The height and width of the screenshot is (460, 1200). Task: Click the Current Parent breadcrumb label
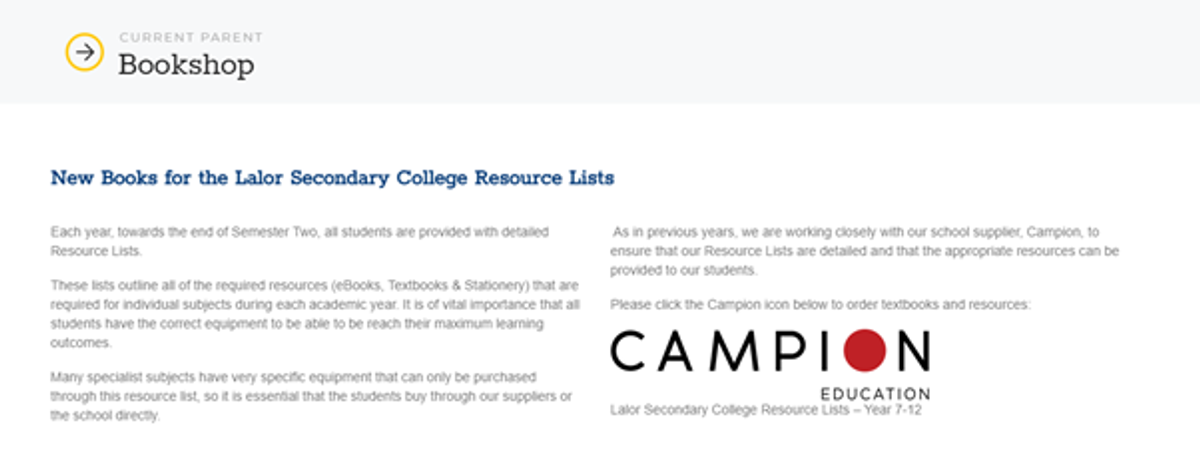tap(190, 37)
